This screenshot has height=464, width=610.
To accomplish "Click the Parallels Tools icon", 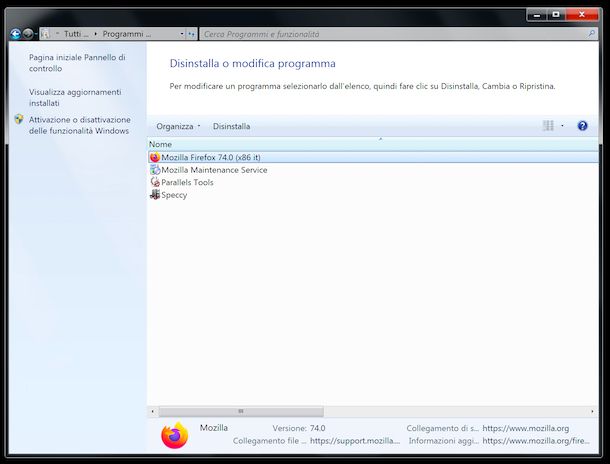I will (x=155, y=182).
